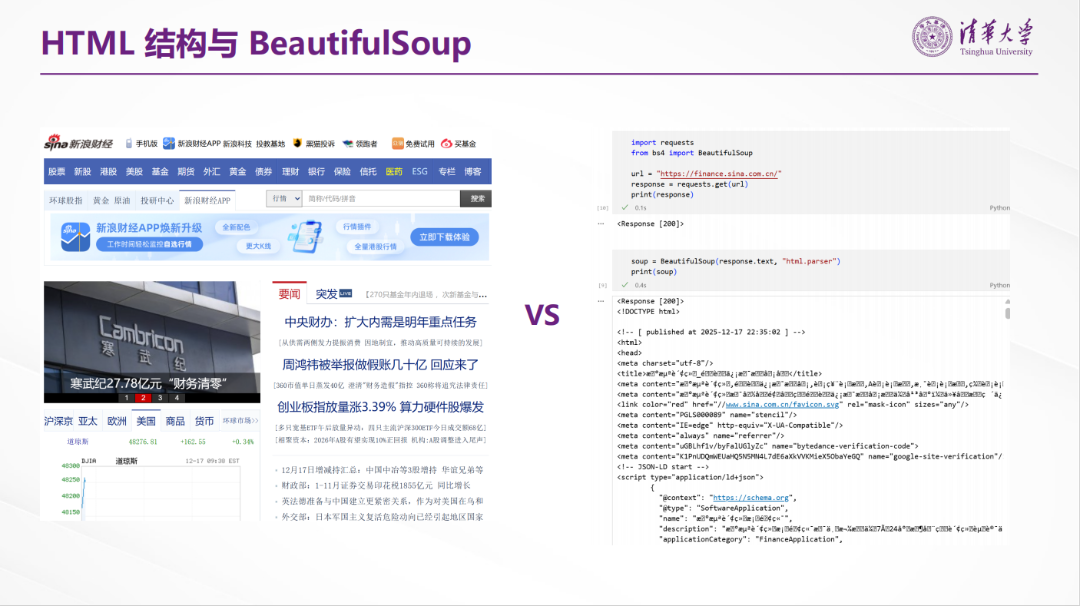Click the Cambricon 寒武纪 news image
Image resolution: width=1080 pixels, height=606 pixels.
(x=152, y=342)
